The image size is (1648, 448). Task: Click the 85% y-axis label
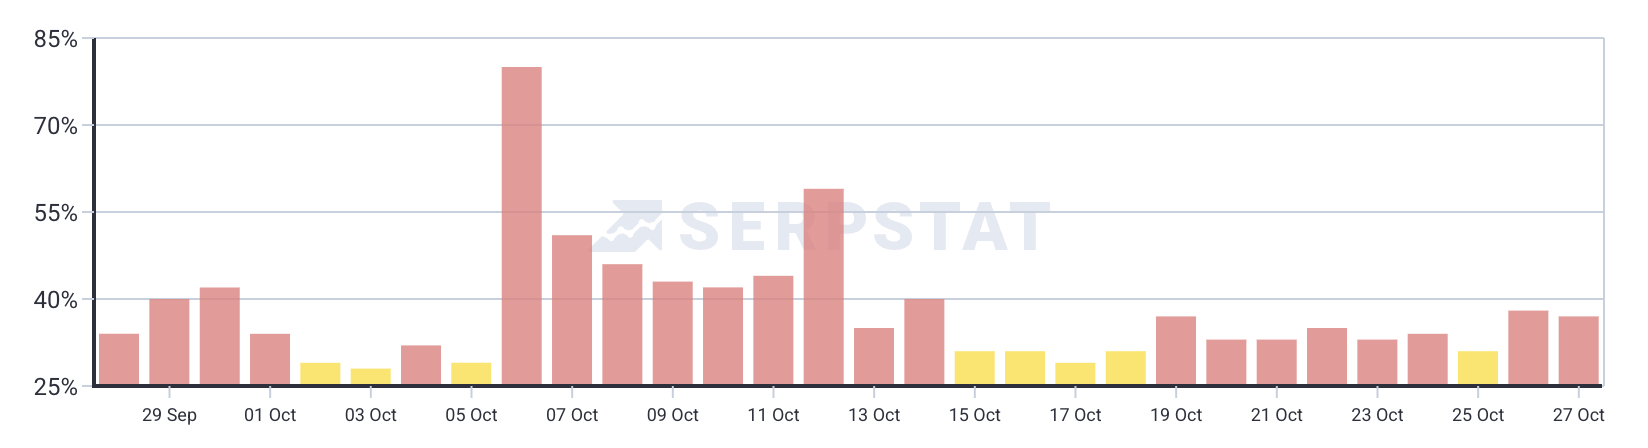(55, 40)
